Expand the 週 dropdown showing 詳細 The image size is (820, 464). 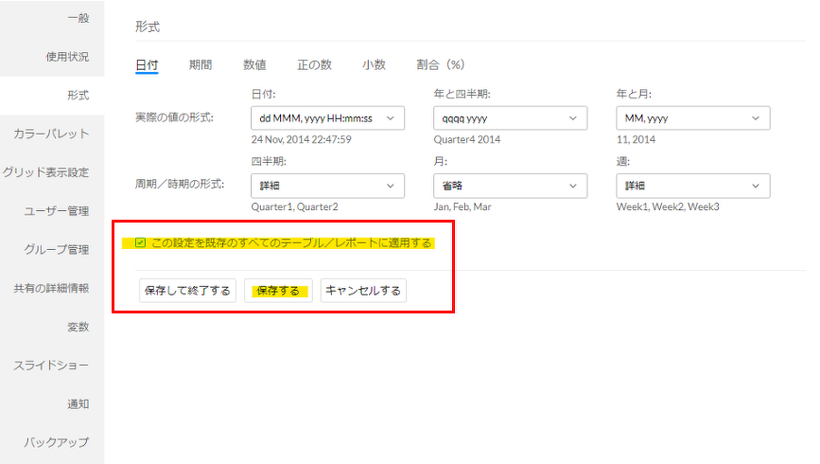[x=693, y=185]
